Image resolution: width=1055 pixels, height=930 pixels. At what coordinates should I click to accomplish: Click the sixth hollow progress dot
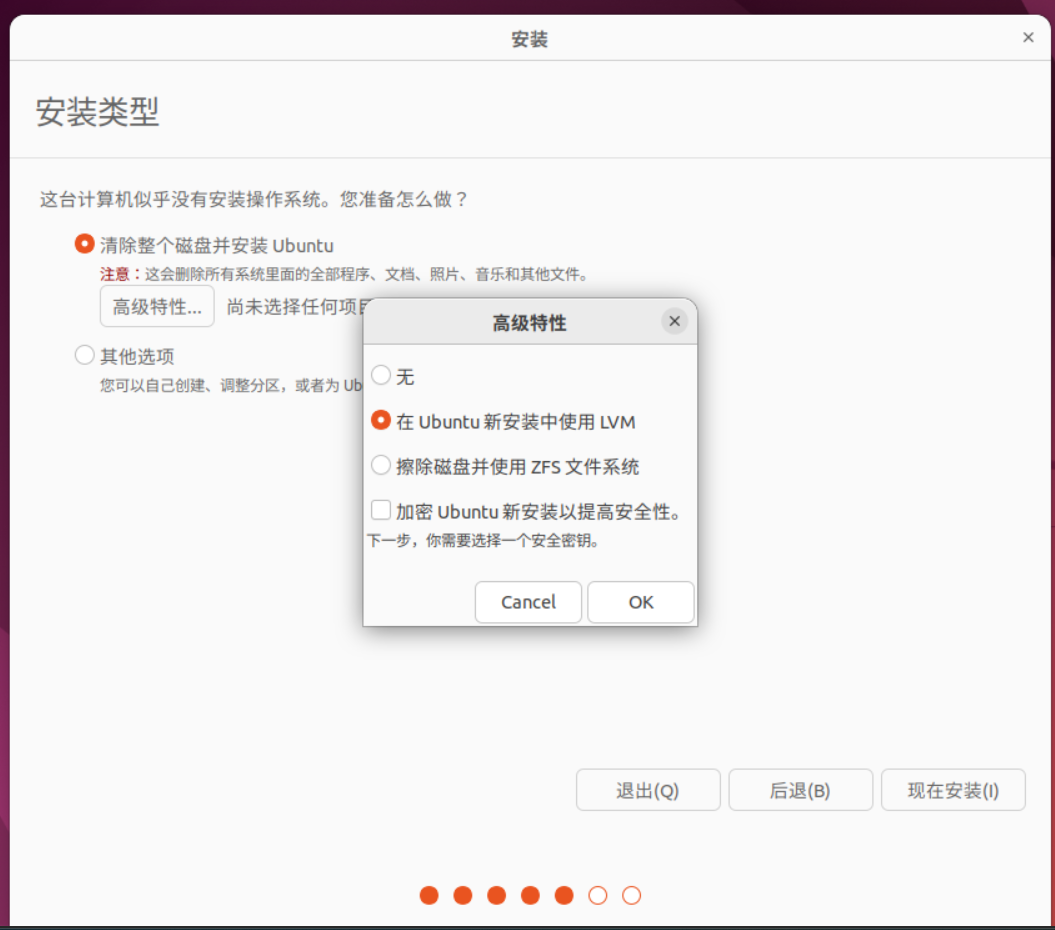pos(597,895)
